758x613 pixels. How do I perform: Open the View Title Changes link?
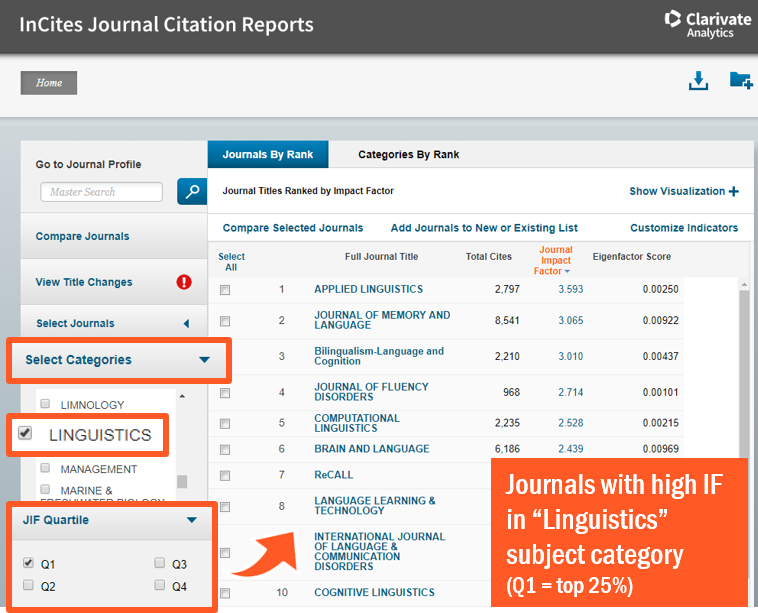coord(84,282)
